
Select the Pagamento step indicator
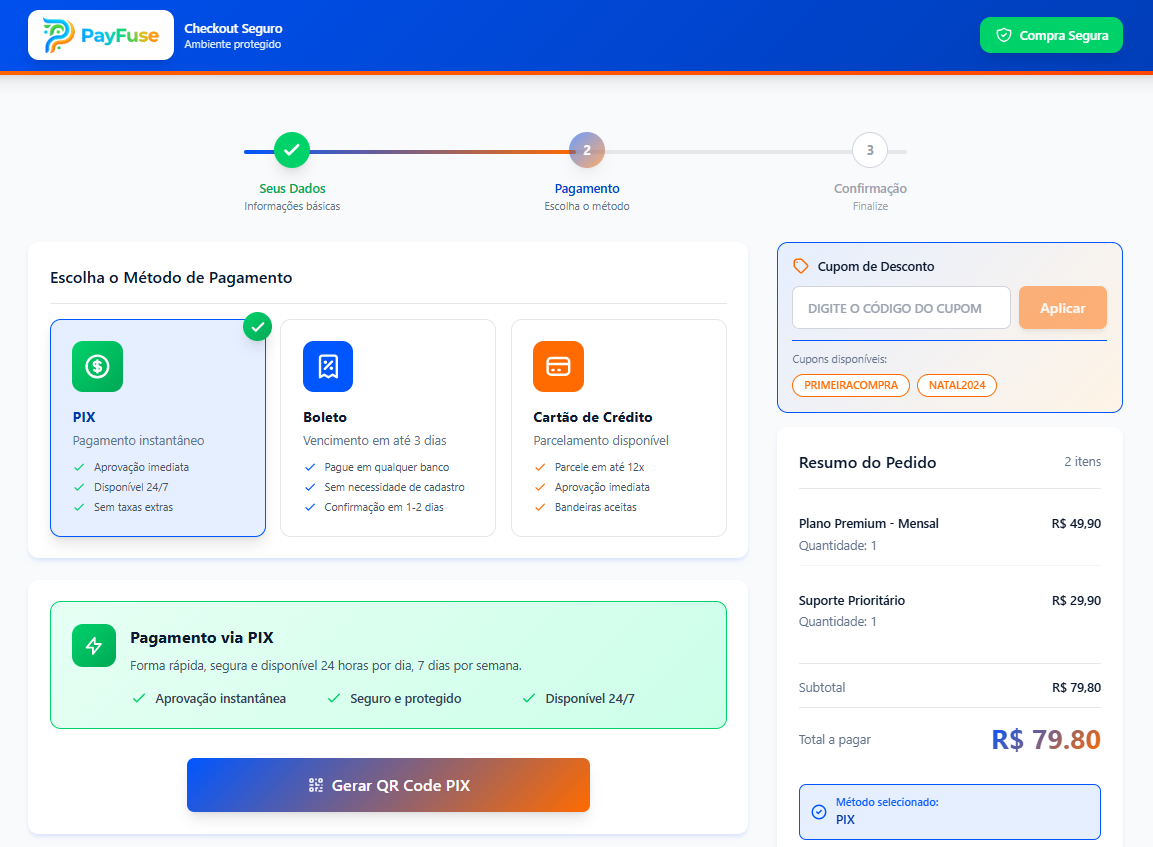[x=586, y=149]
